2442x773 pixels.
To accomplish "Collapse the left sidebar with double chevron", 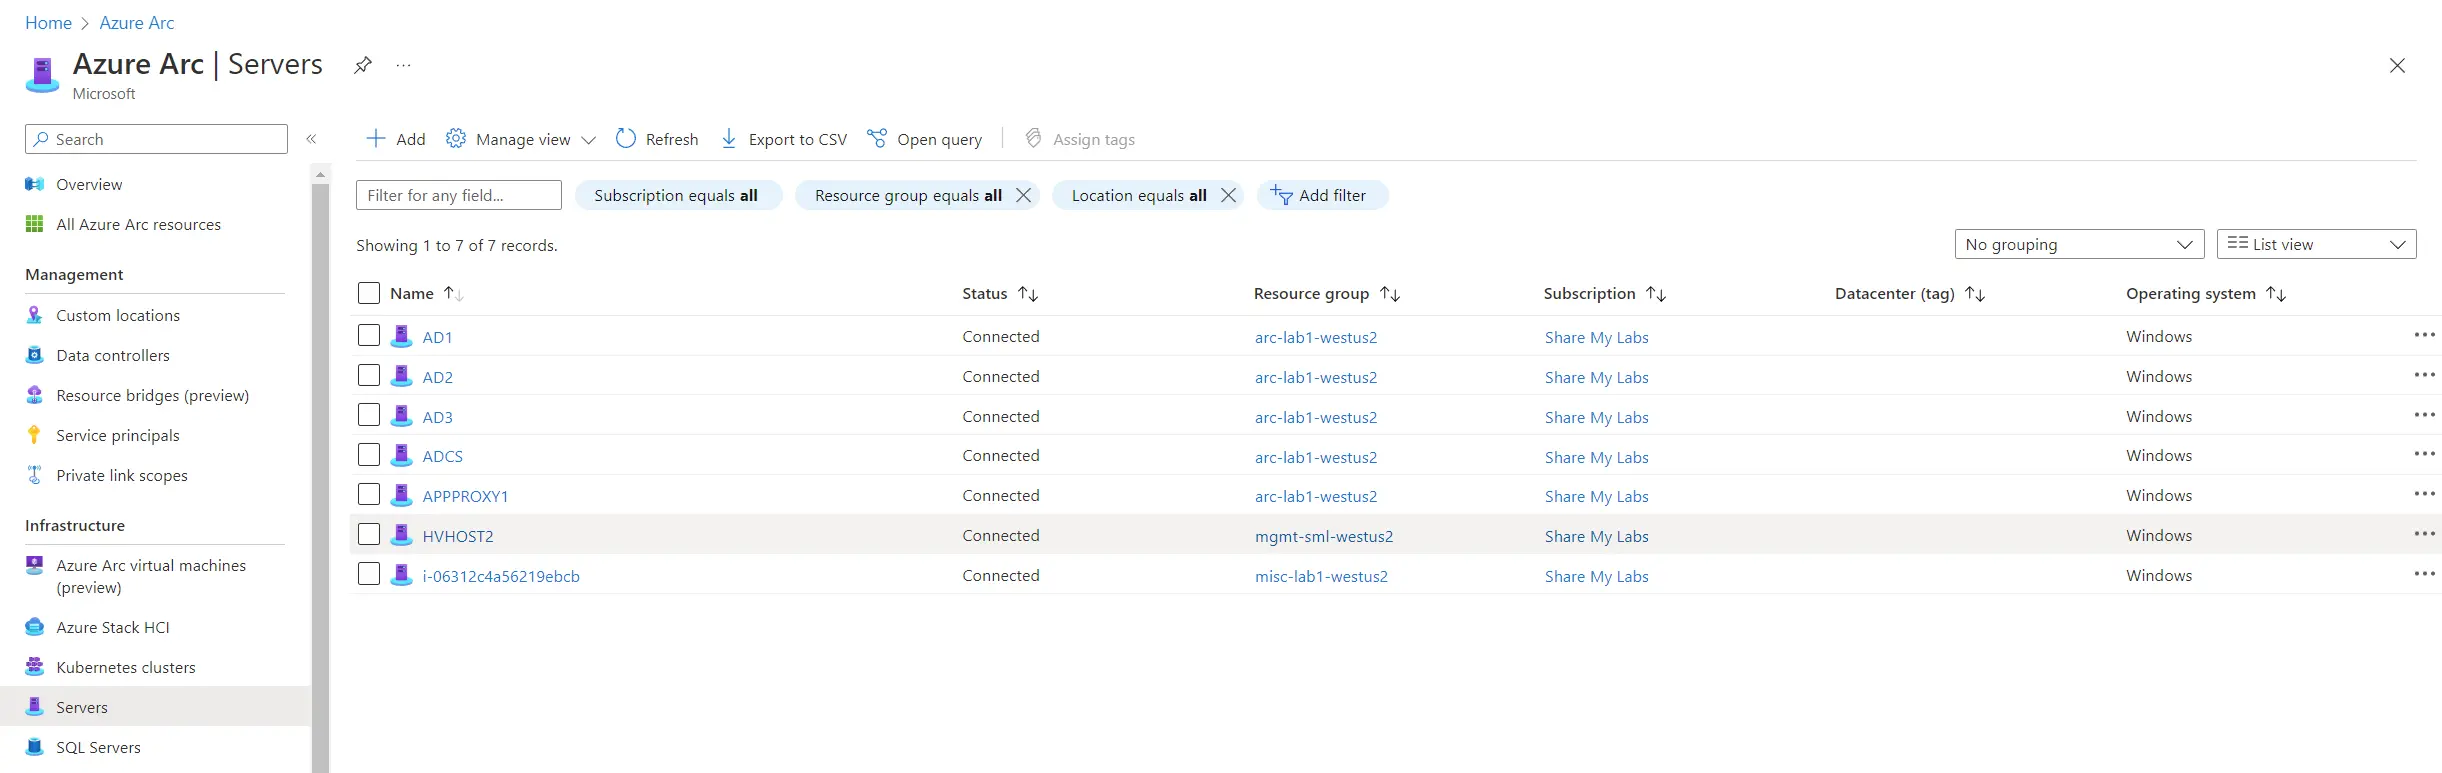I will [x=311, y=139].
